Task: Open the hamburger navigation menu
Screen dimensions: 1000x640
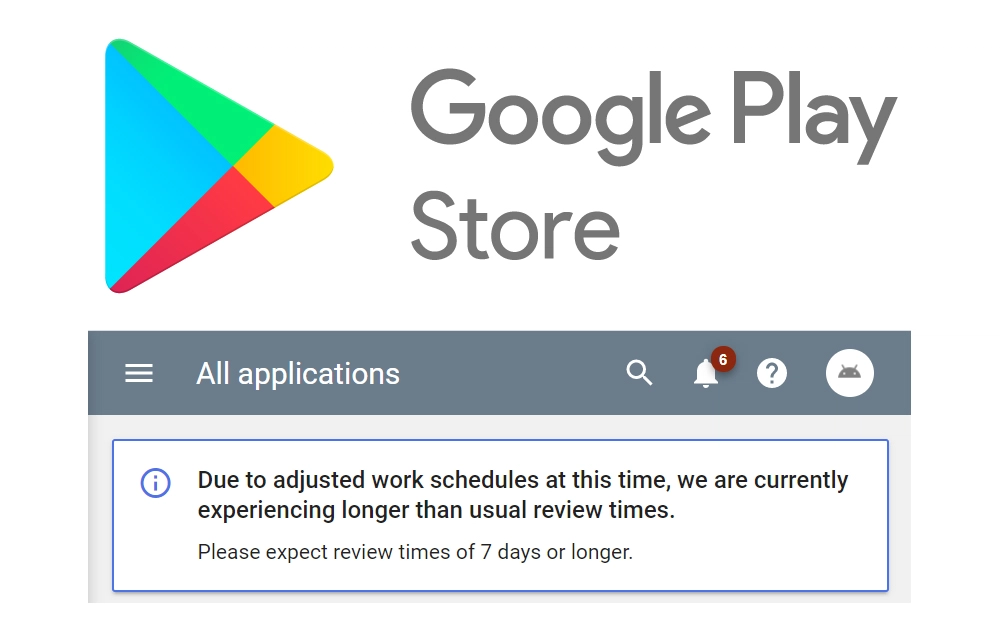Action: point(139,374)
